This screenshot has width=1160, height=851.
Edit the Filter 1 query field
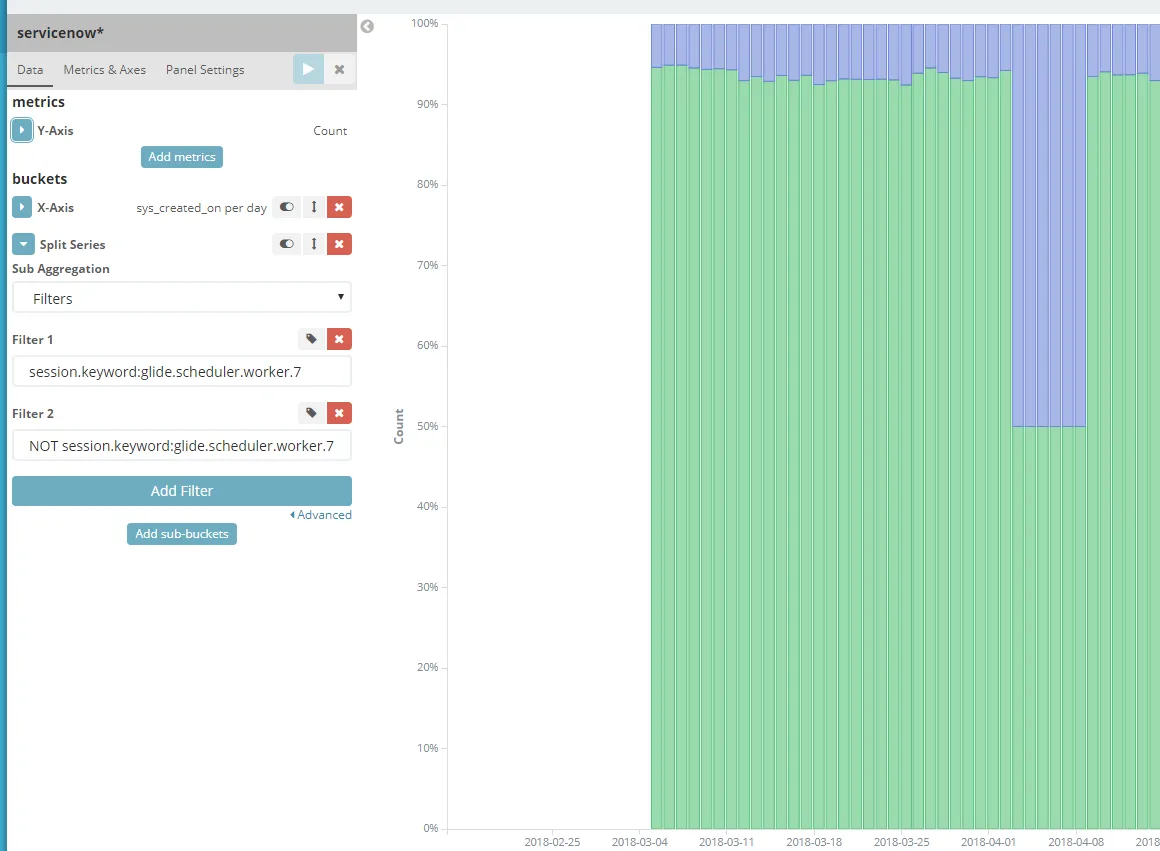tap(182, 371)
